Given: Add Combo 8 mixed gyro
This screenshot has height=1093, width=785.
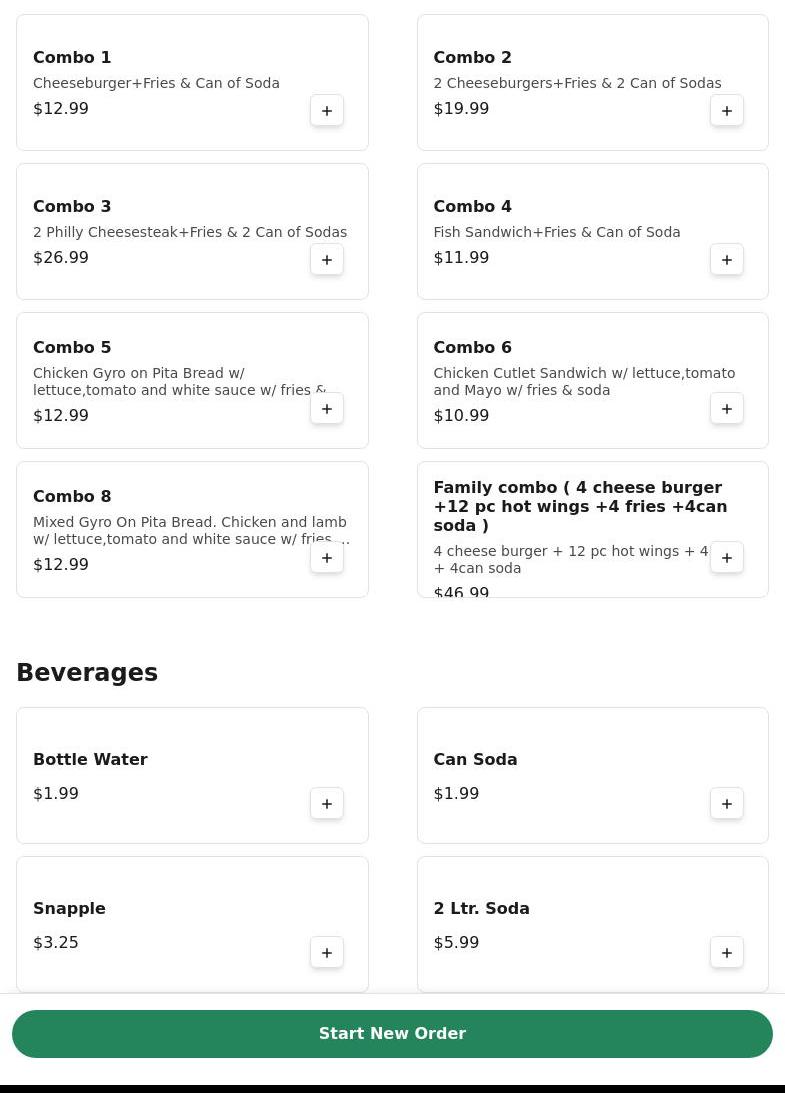Looking at the screenshot, I should coord(327,558).
